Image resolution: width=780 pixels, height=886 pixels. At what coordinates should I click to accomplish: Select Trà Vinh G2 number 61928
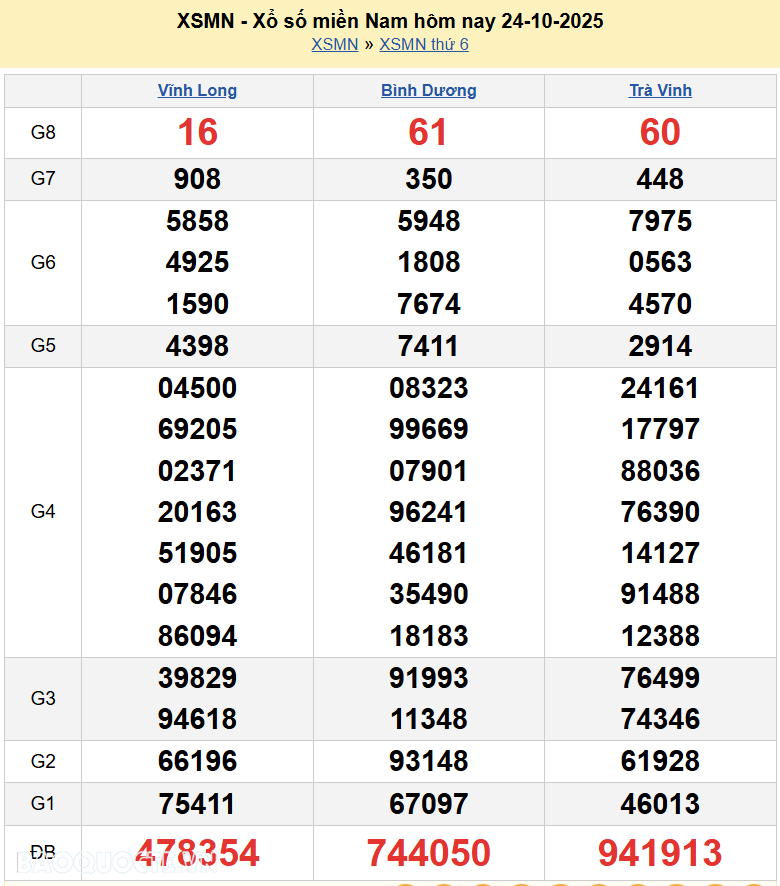(660, 761)
